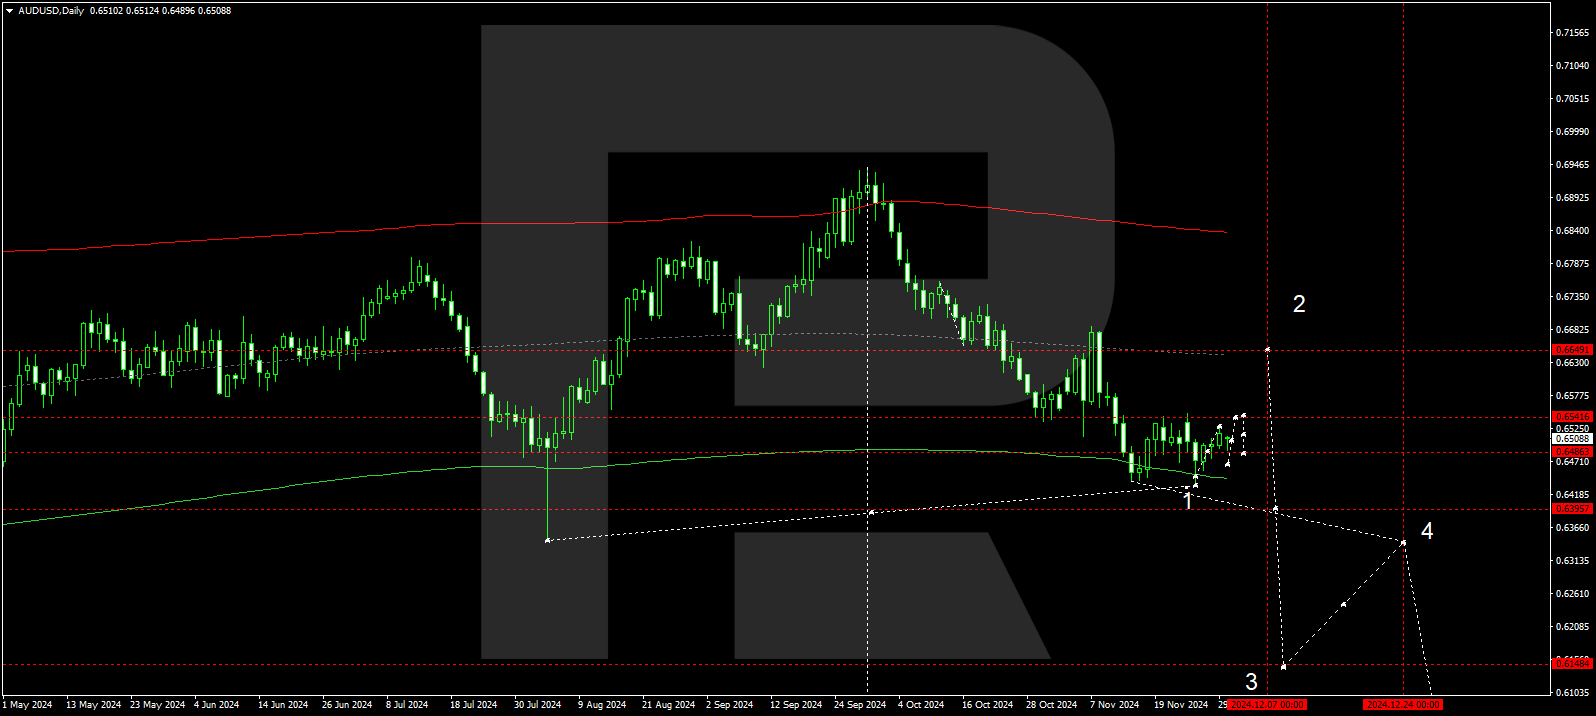Click the red level label 0.66491
1596x716 pixels.
point(1571,350)
